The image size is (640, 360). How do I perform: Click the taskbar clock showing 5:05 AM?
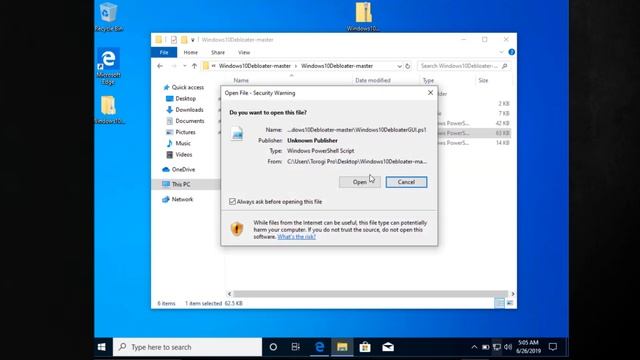click(528, 347)
